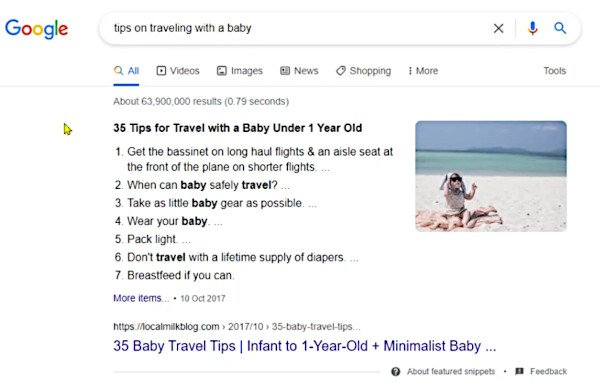Viewport: 600px width, 390px height.
Task: Click the Feedback link
Action: 548,371
